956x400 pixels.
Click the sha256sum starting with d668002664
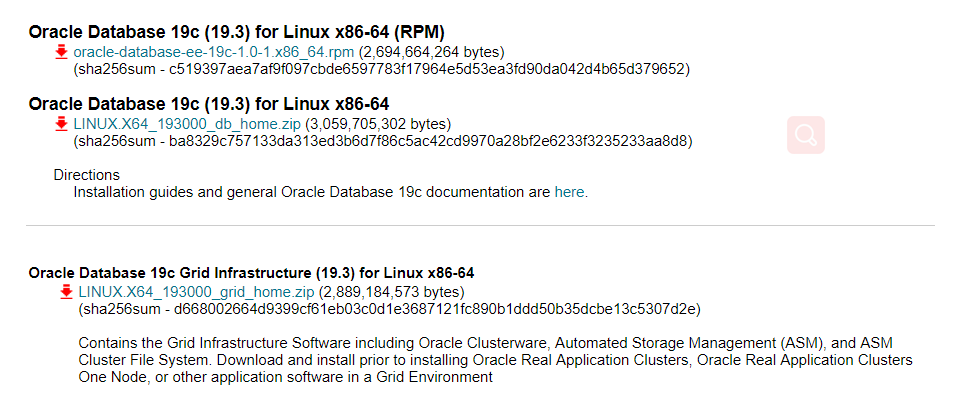pos(390,309)
